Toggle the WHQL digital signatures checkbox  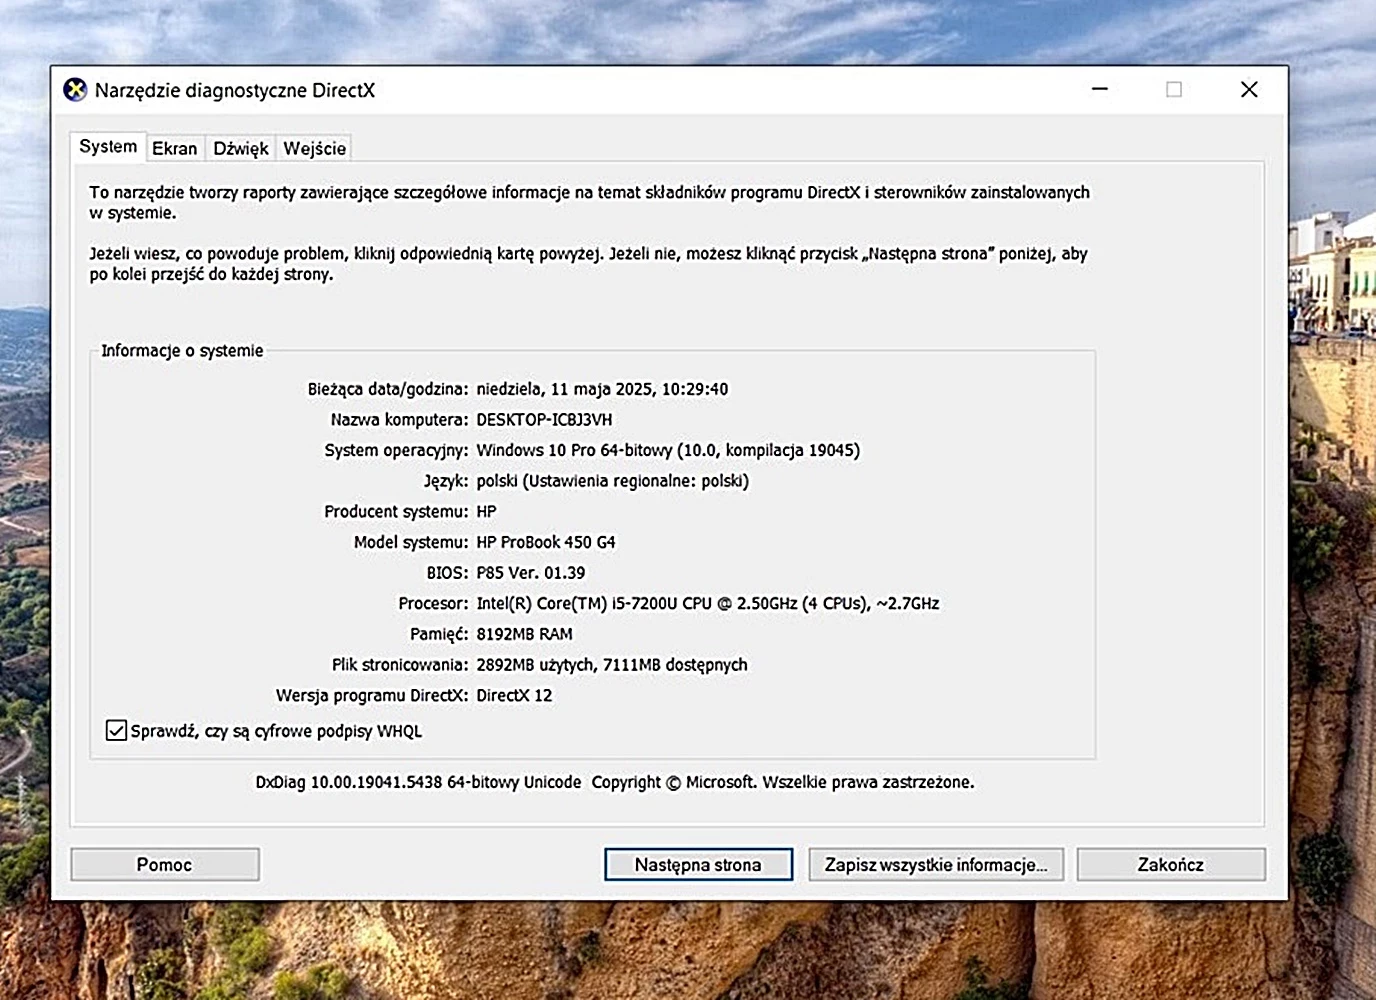[116, 731]
